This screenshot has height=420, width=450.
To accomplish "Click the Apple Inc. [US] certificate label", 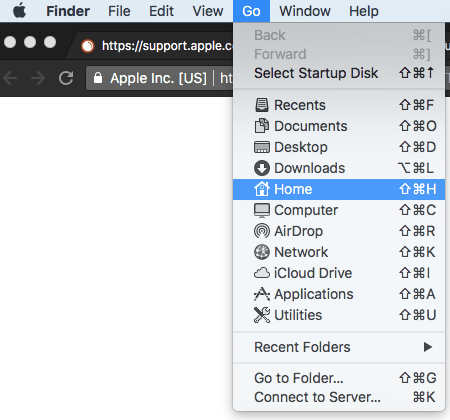I will 158,78.
